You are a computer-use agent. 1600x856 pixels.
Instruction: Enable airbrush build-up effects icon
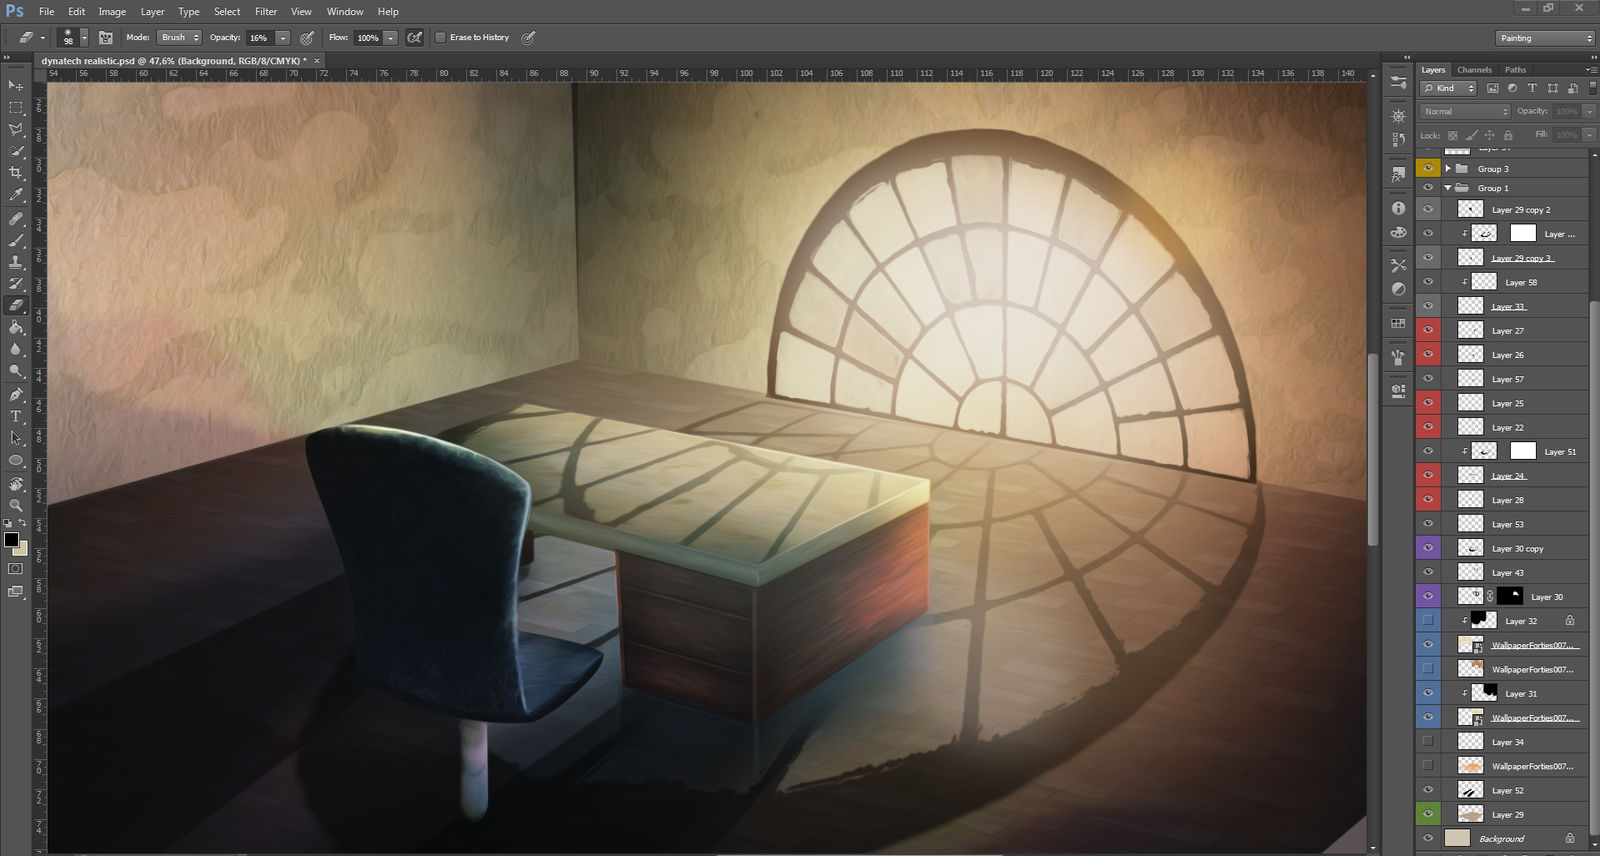(415, 38)
